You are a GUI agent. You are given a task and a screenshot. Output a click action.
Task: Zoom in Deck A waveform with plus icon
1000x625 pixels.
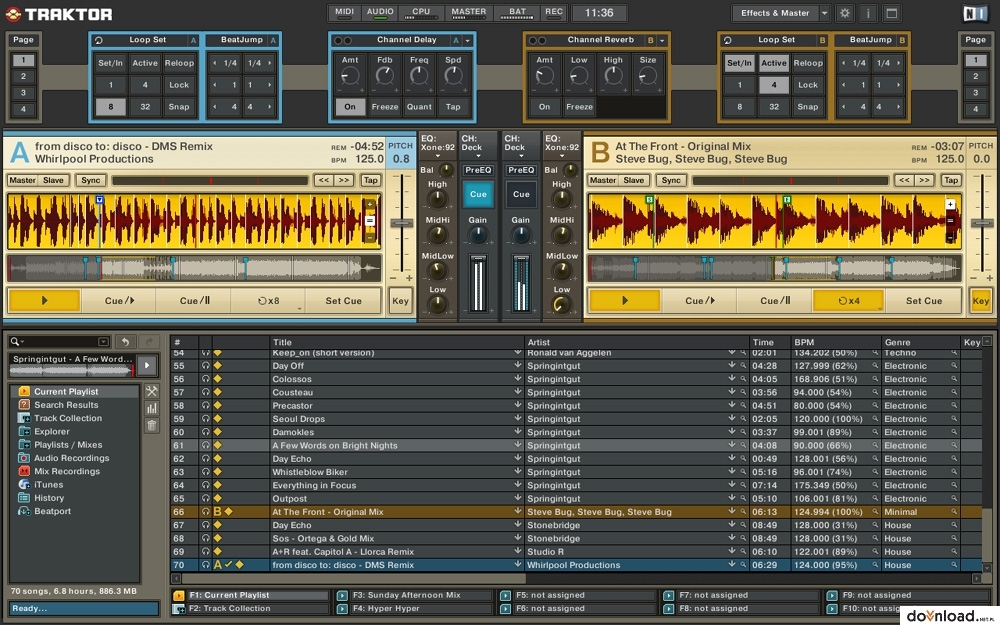tap(369, 205)
